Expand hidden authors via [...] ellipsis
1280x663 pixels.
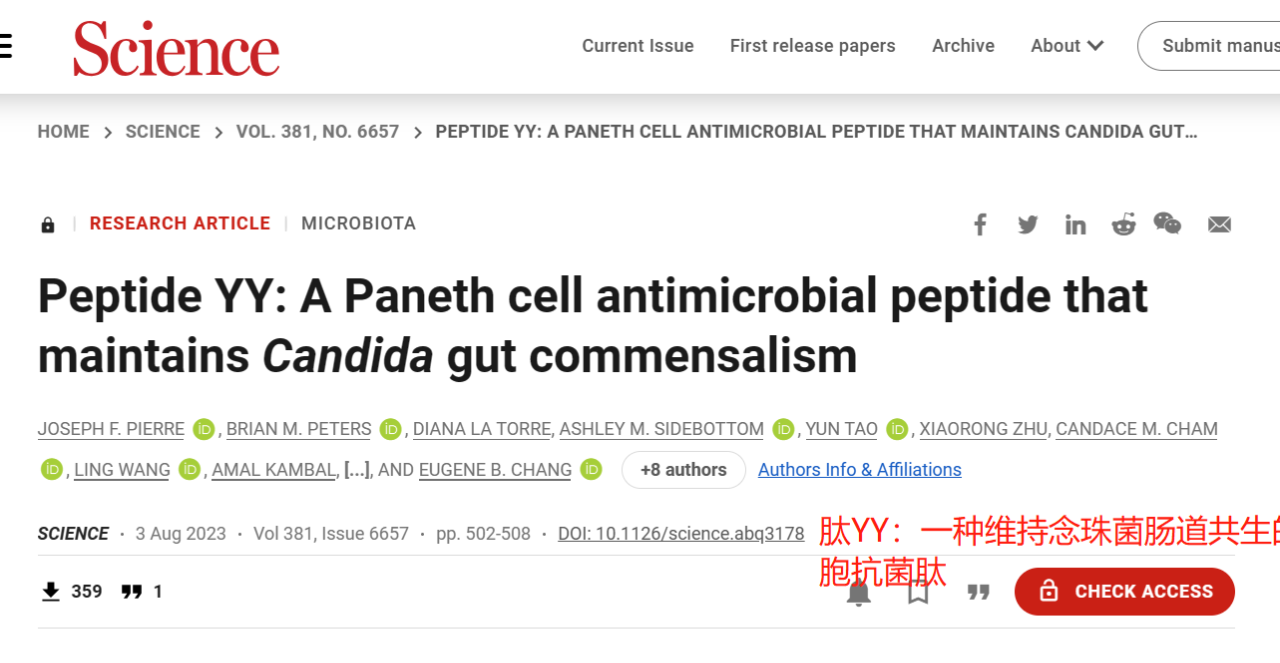[357, 470]
